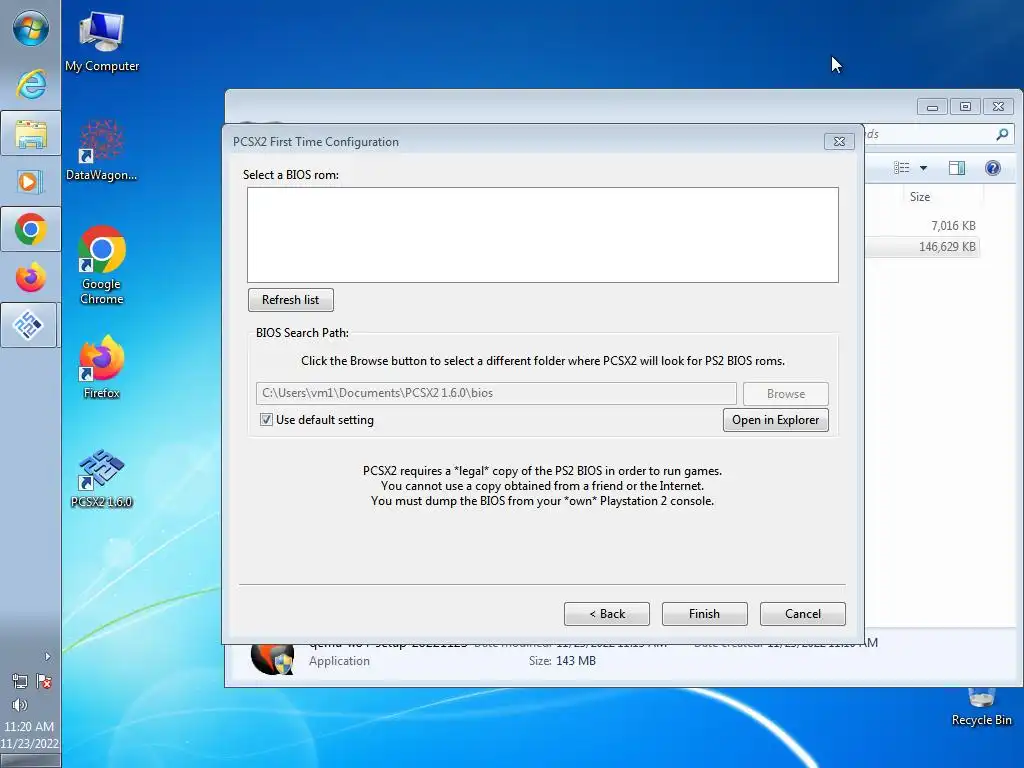This screenshot has height=768, width=1024.
Task: Click the clock showing 11:20 AM
Action: pyautogui.click(x=29, y=726)
